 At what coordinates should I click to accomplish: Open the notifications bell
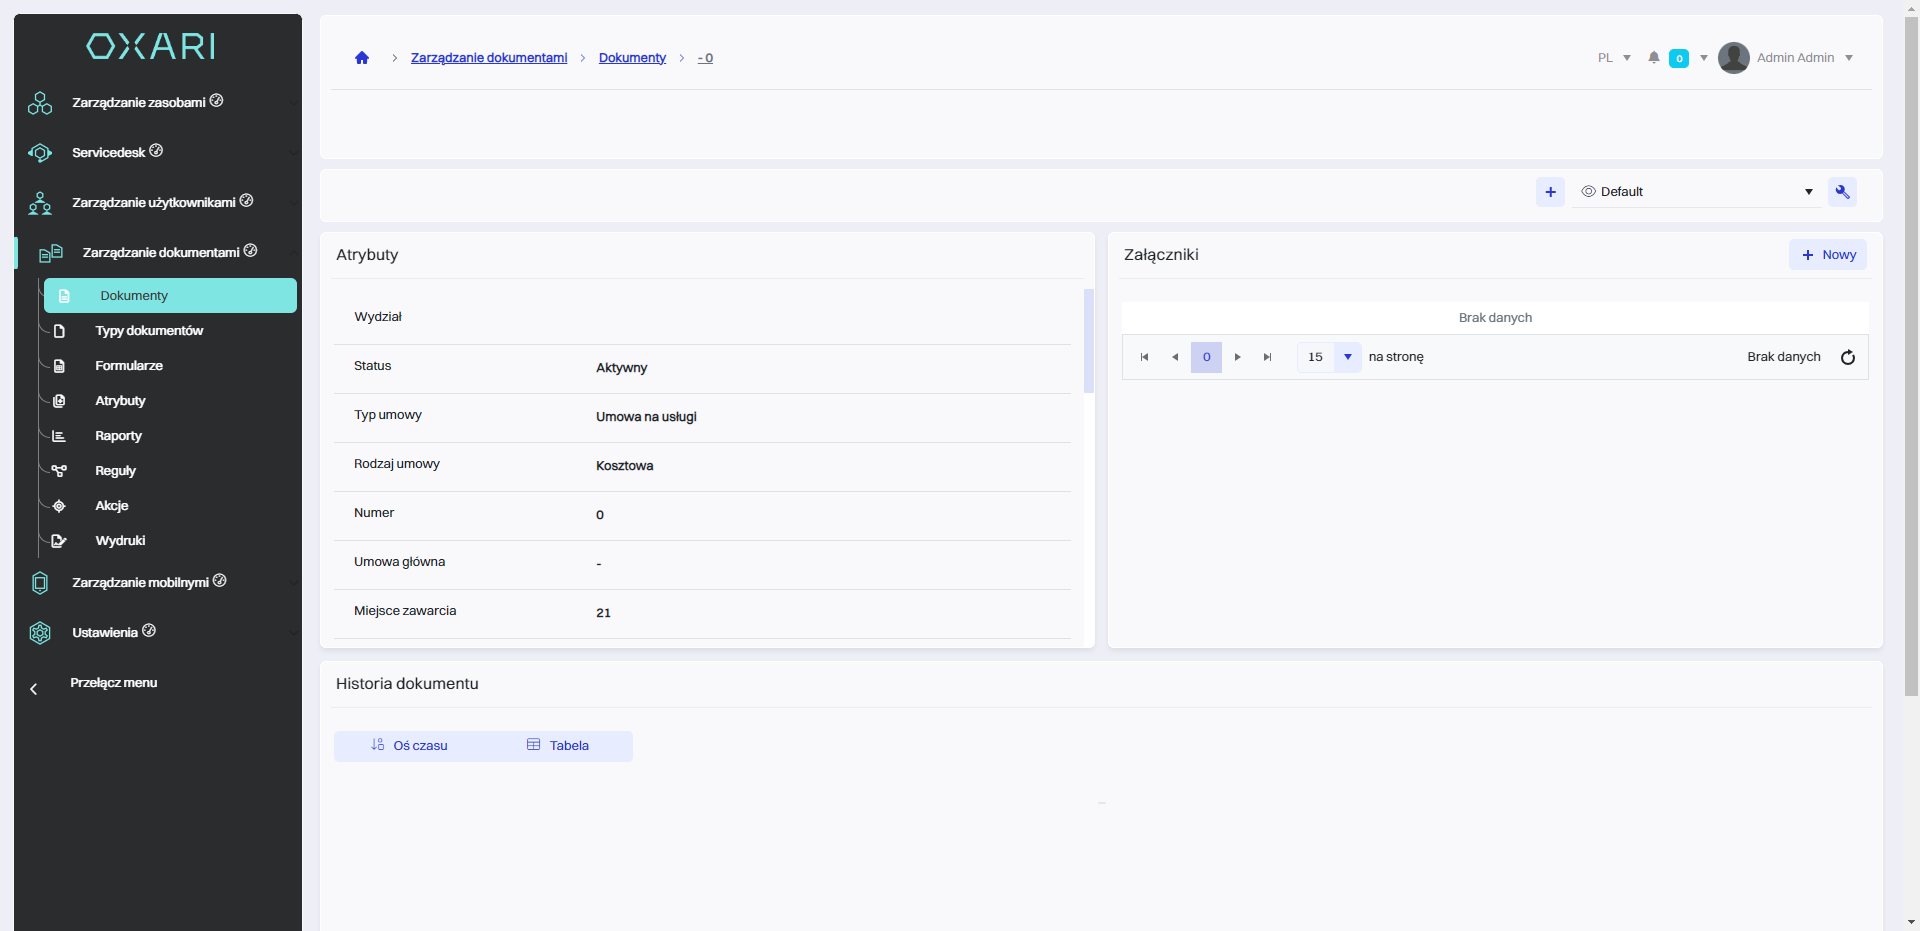click(1654, 58)
